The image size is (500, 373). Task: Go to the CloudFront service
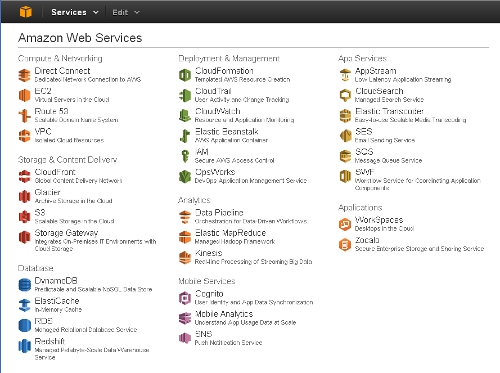(x=55, y=172)
